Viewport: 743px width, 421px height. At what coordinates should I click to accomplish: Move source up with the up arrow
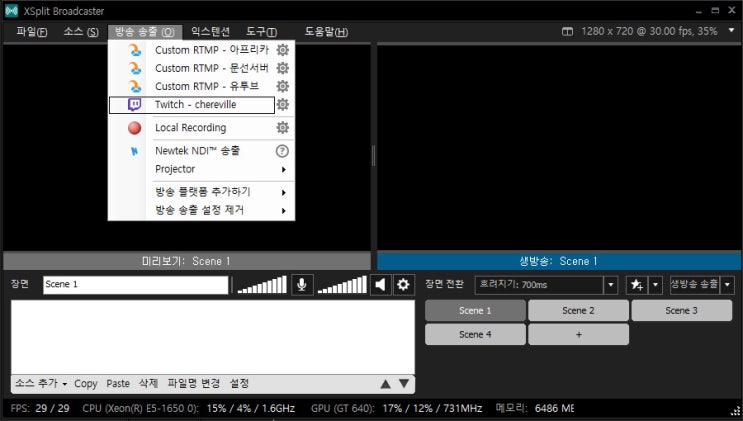point(386,384)
